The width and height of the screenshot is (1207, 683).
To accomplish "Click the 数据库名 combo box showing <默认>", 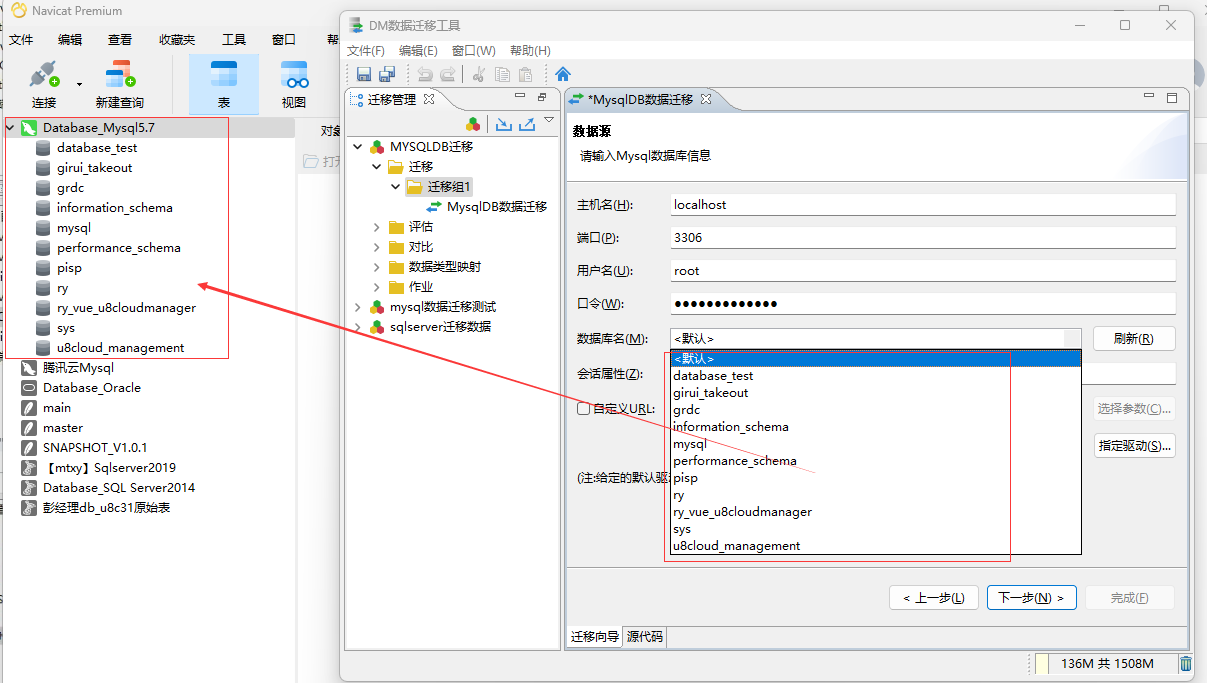I will point(875,338).
